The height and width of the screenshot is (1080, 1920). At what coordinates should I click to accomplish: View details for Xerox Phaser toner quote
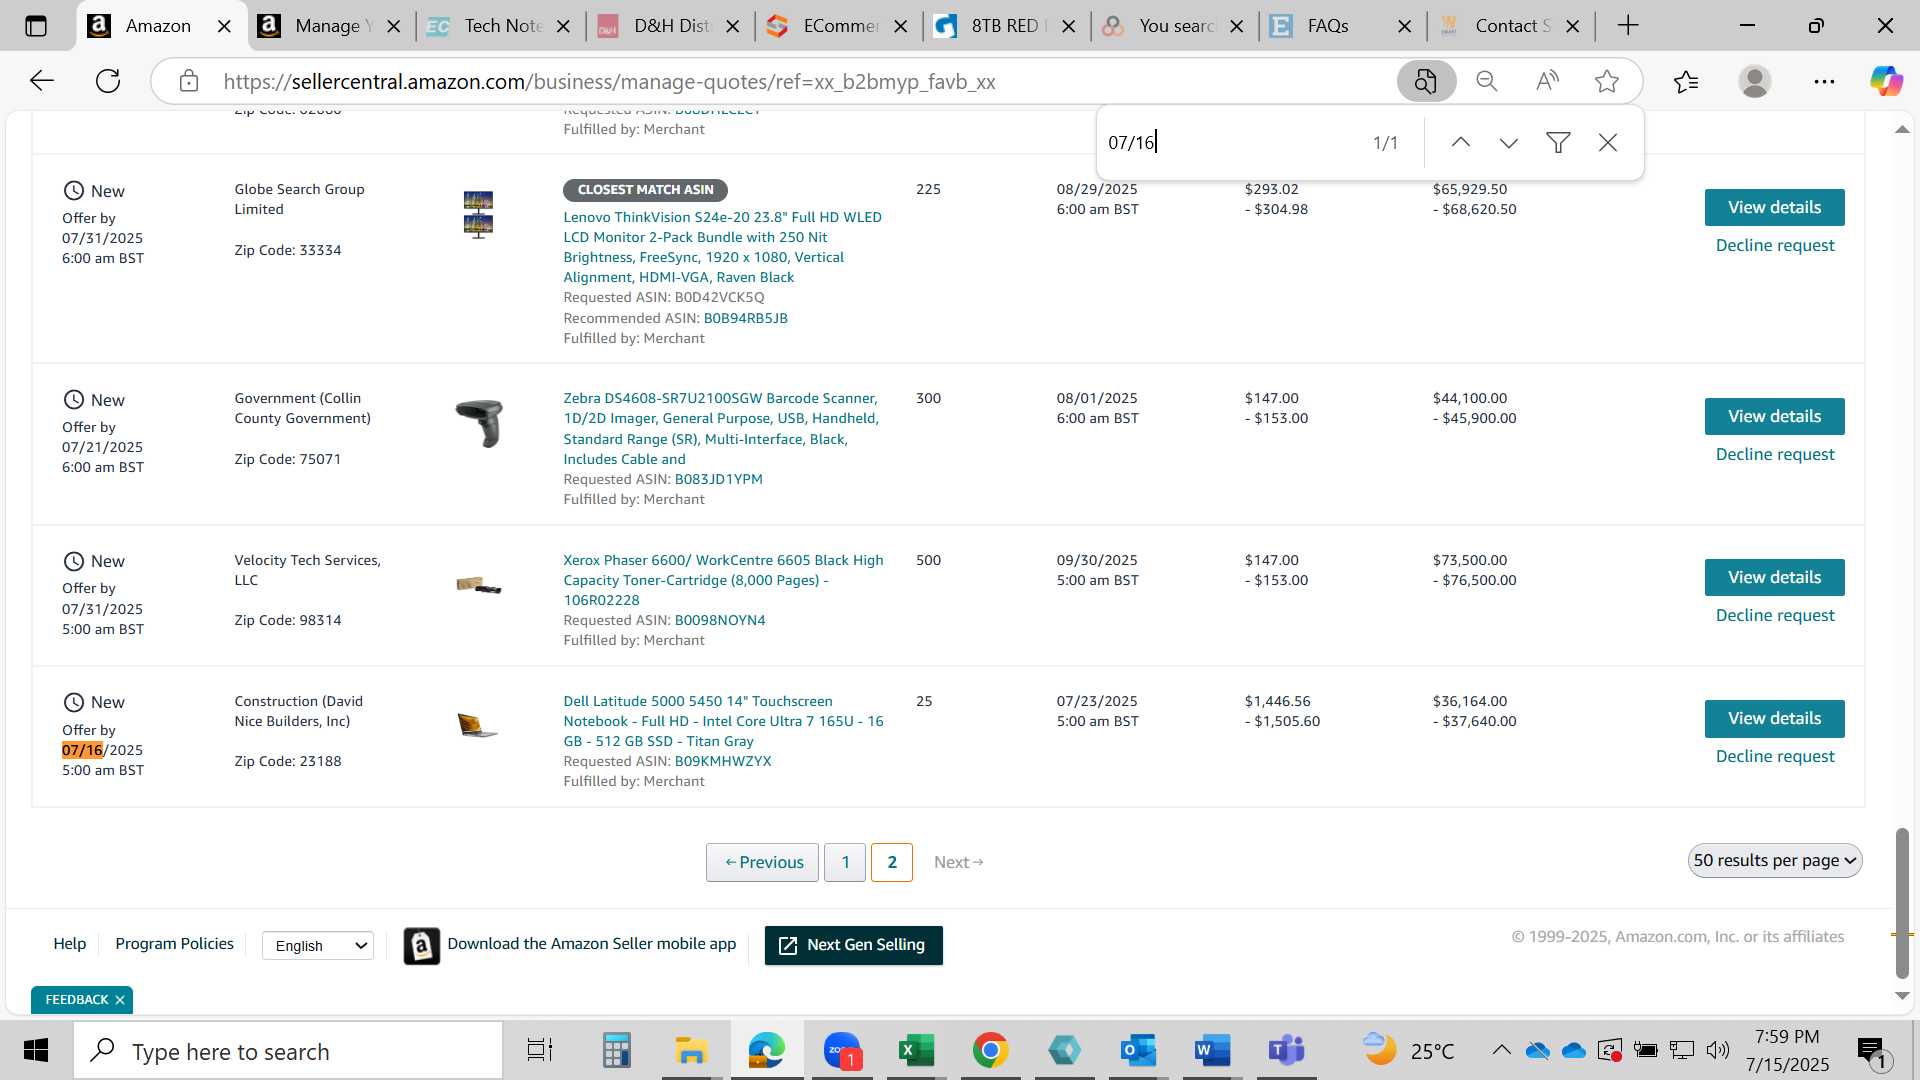click(1774, 578)
